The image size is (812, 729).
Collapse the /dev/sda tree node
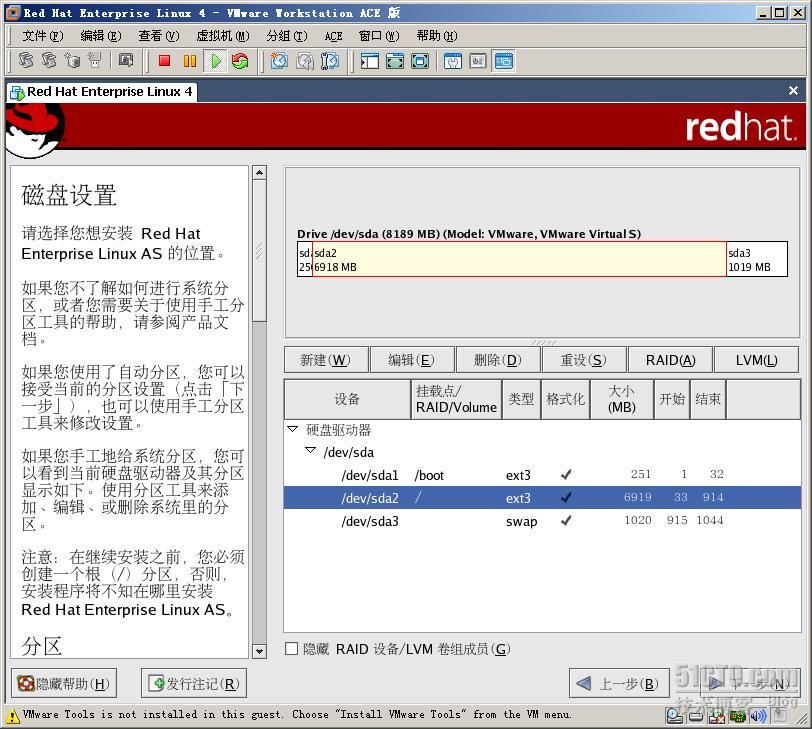point(311,450)
